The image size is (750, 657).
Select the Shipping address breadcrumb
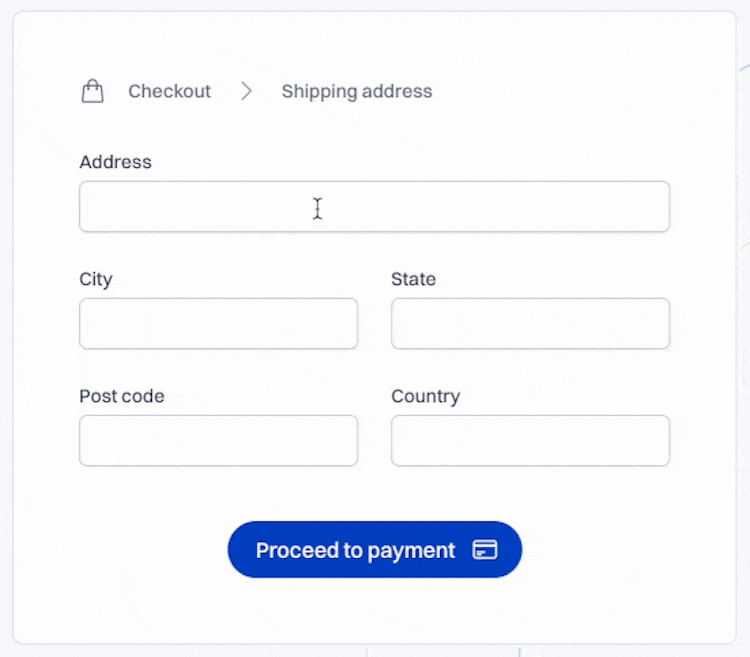tap(357, 92)
